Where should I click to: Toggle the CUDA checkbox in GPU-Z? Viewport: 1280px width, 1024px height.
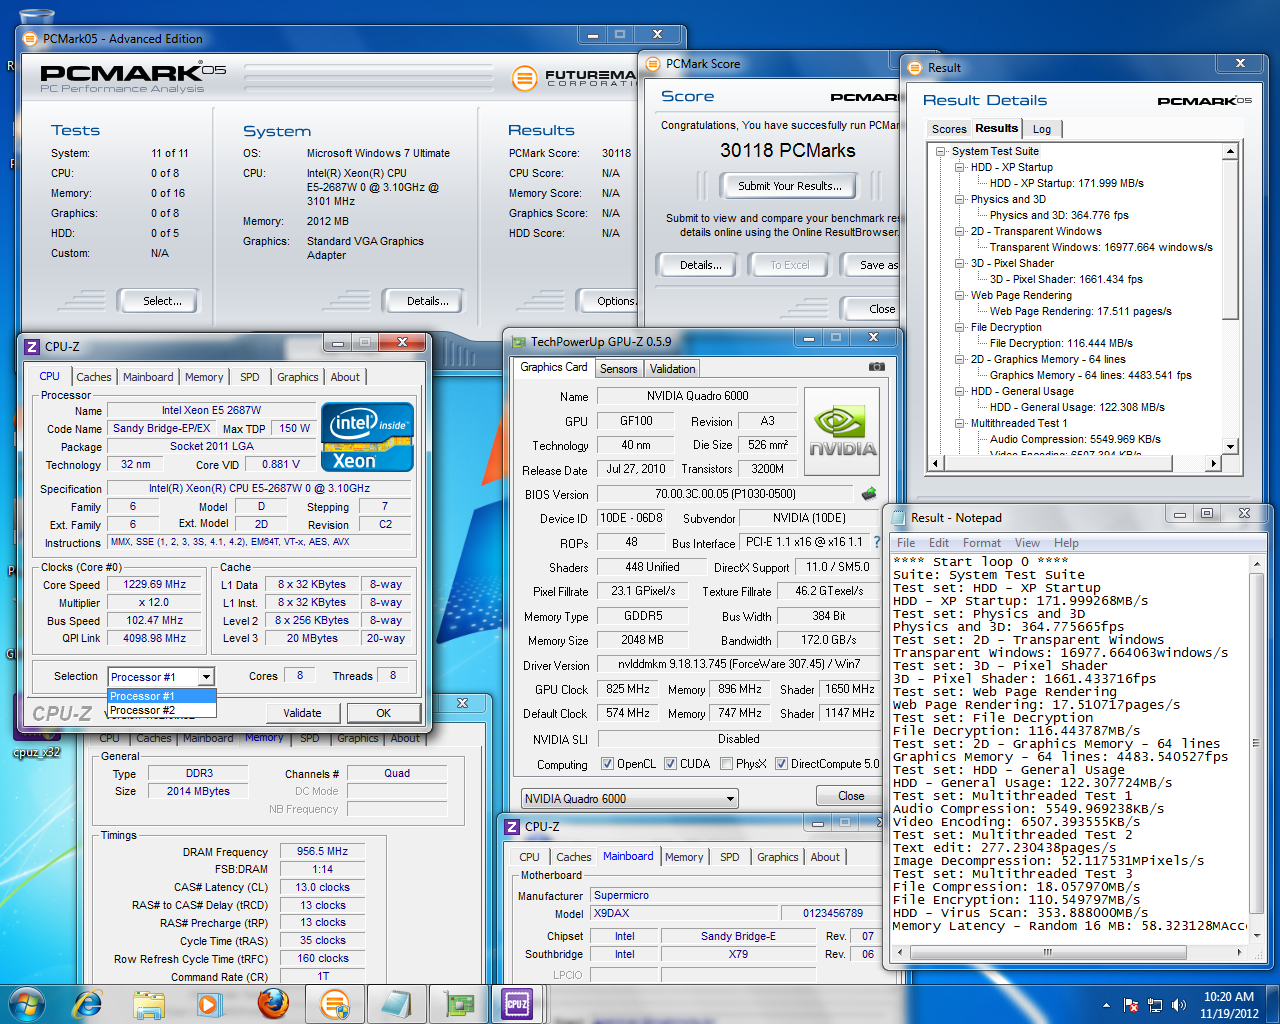point(670,764)
